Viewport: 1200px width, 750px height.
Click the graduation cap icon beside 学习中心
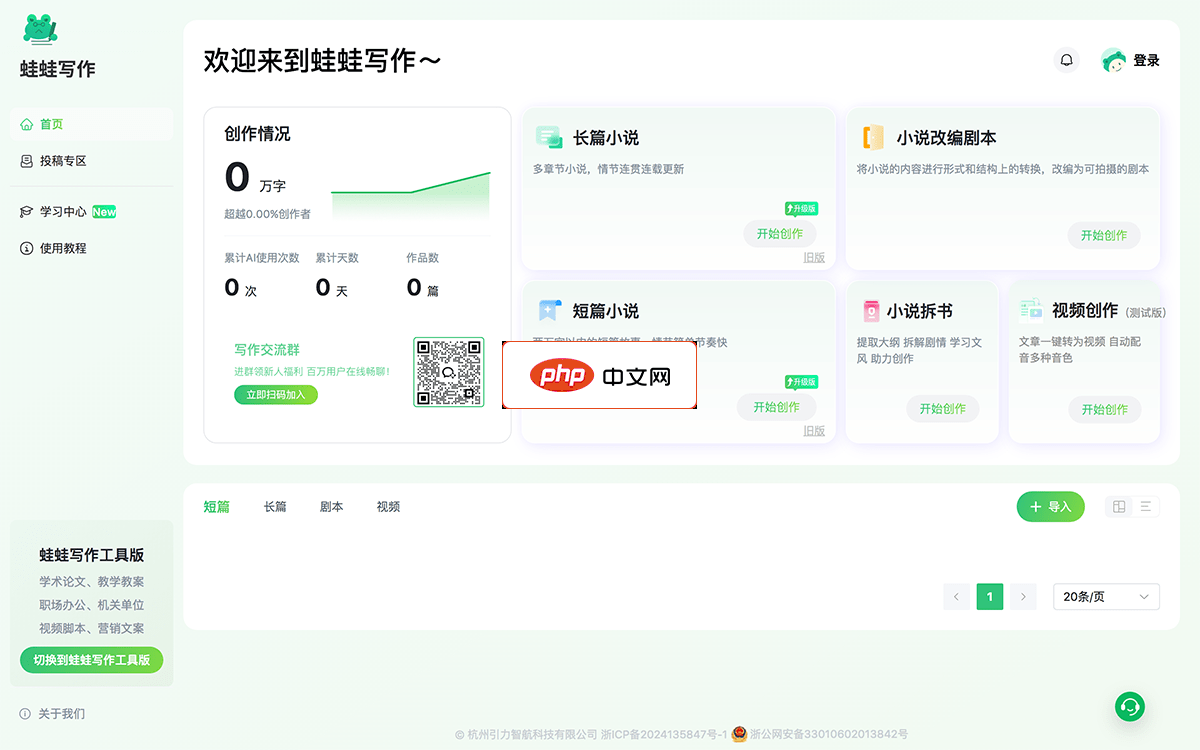(27, 212)
